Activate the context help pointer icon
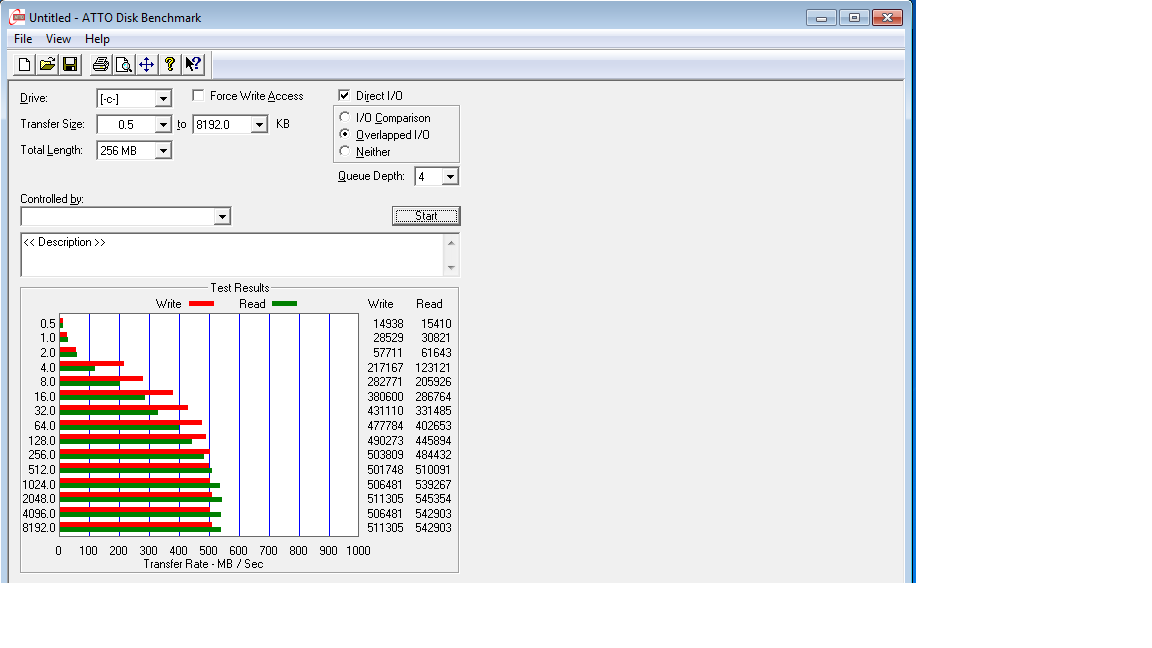This screenshot has width=1152, height=648. (192, 65)
